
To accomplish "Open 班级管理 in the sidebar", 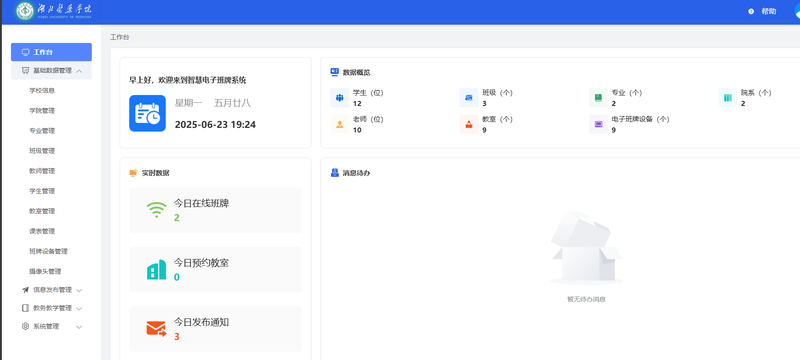I will (42, 151).
